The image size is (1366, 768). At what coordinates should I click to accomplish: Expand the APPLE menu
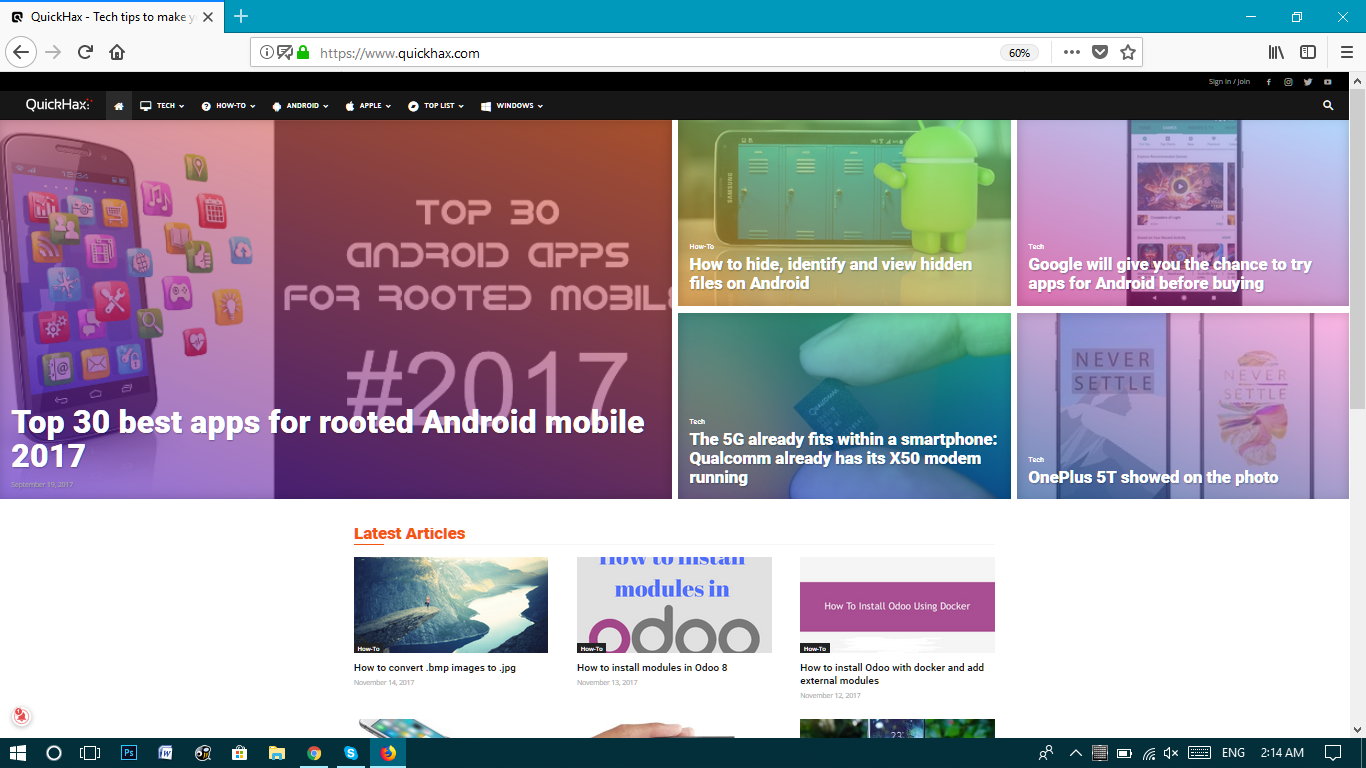(x=368, y=105)
